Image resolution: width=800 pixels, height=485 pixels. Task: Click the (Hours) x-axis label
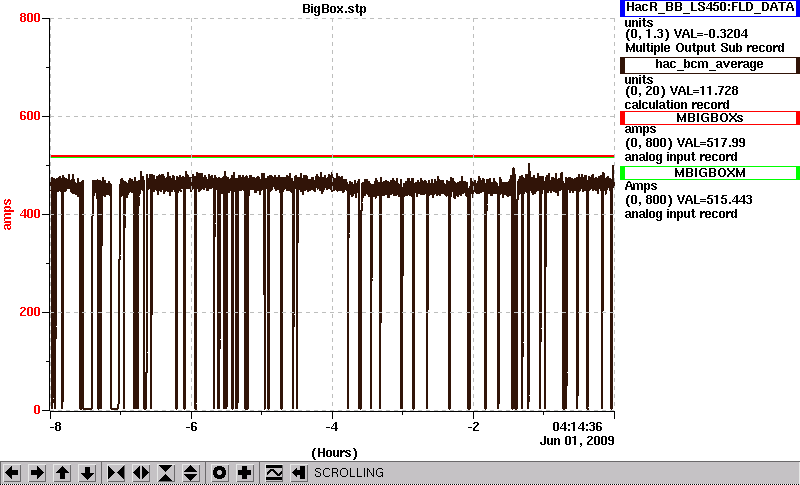coord(334,453)
